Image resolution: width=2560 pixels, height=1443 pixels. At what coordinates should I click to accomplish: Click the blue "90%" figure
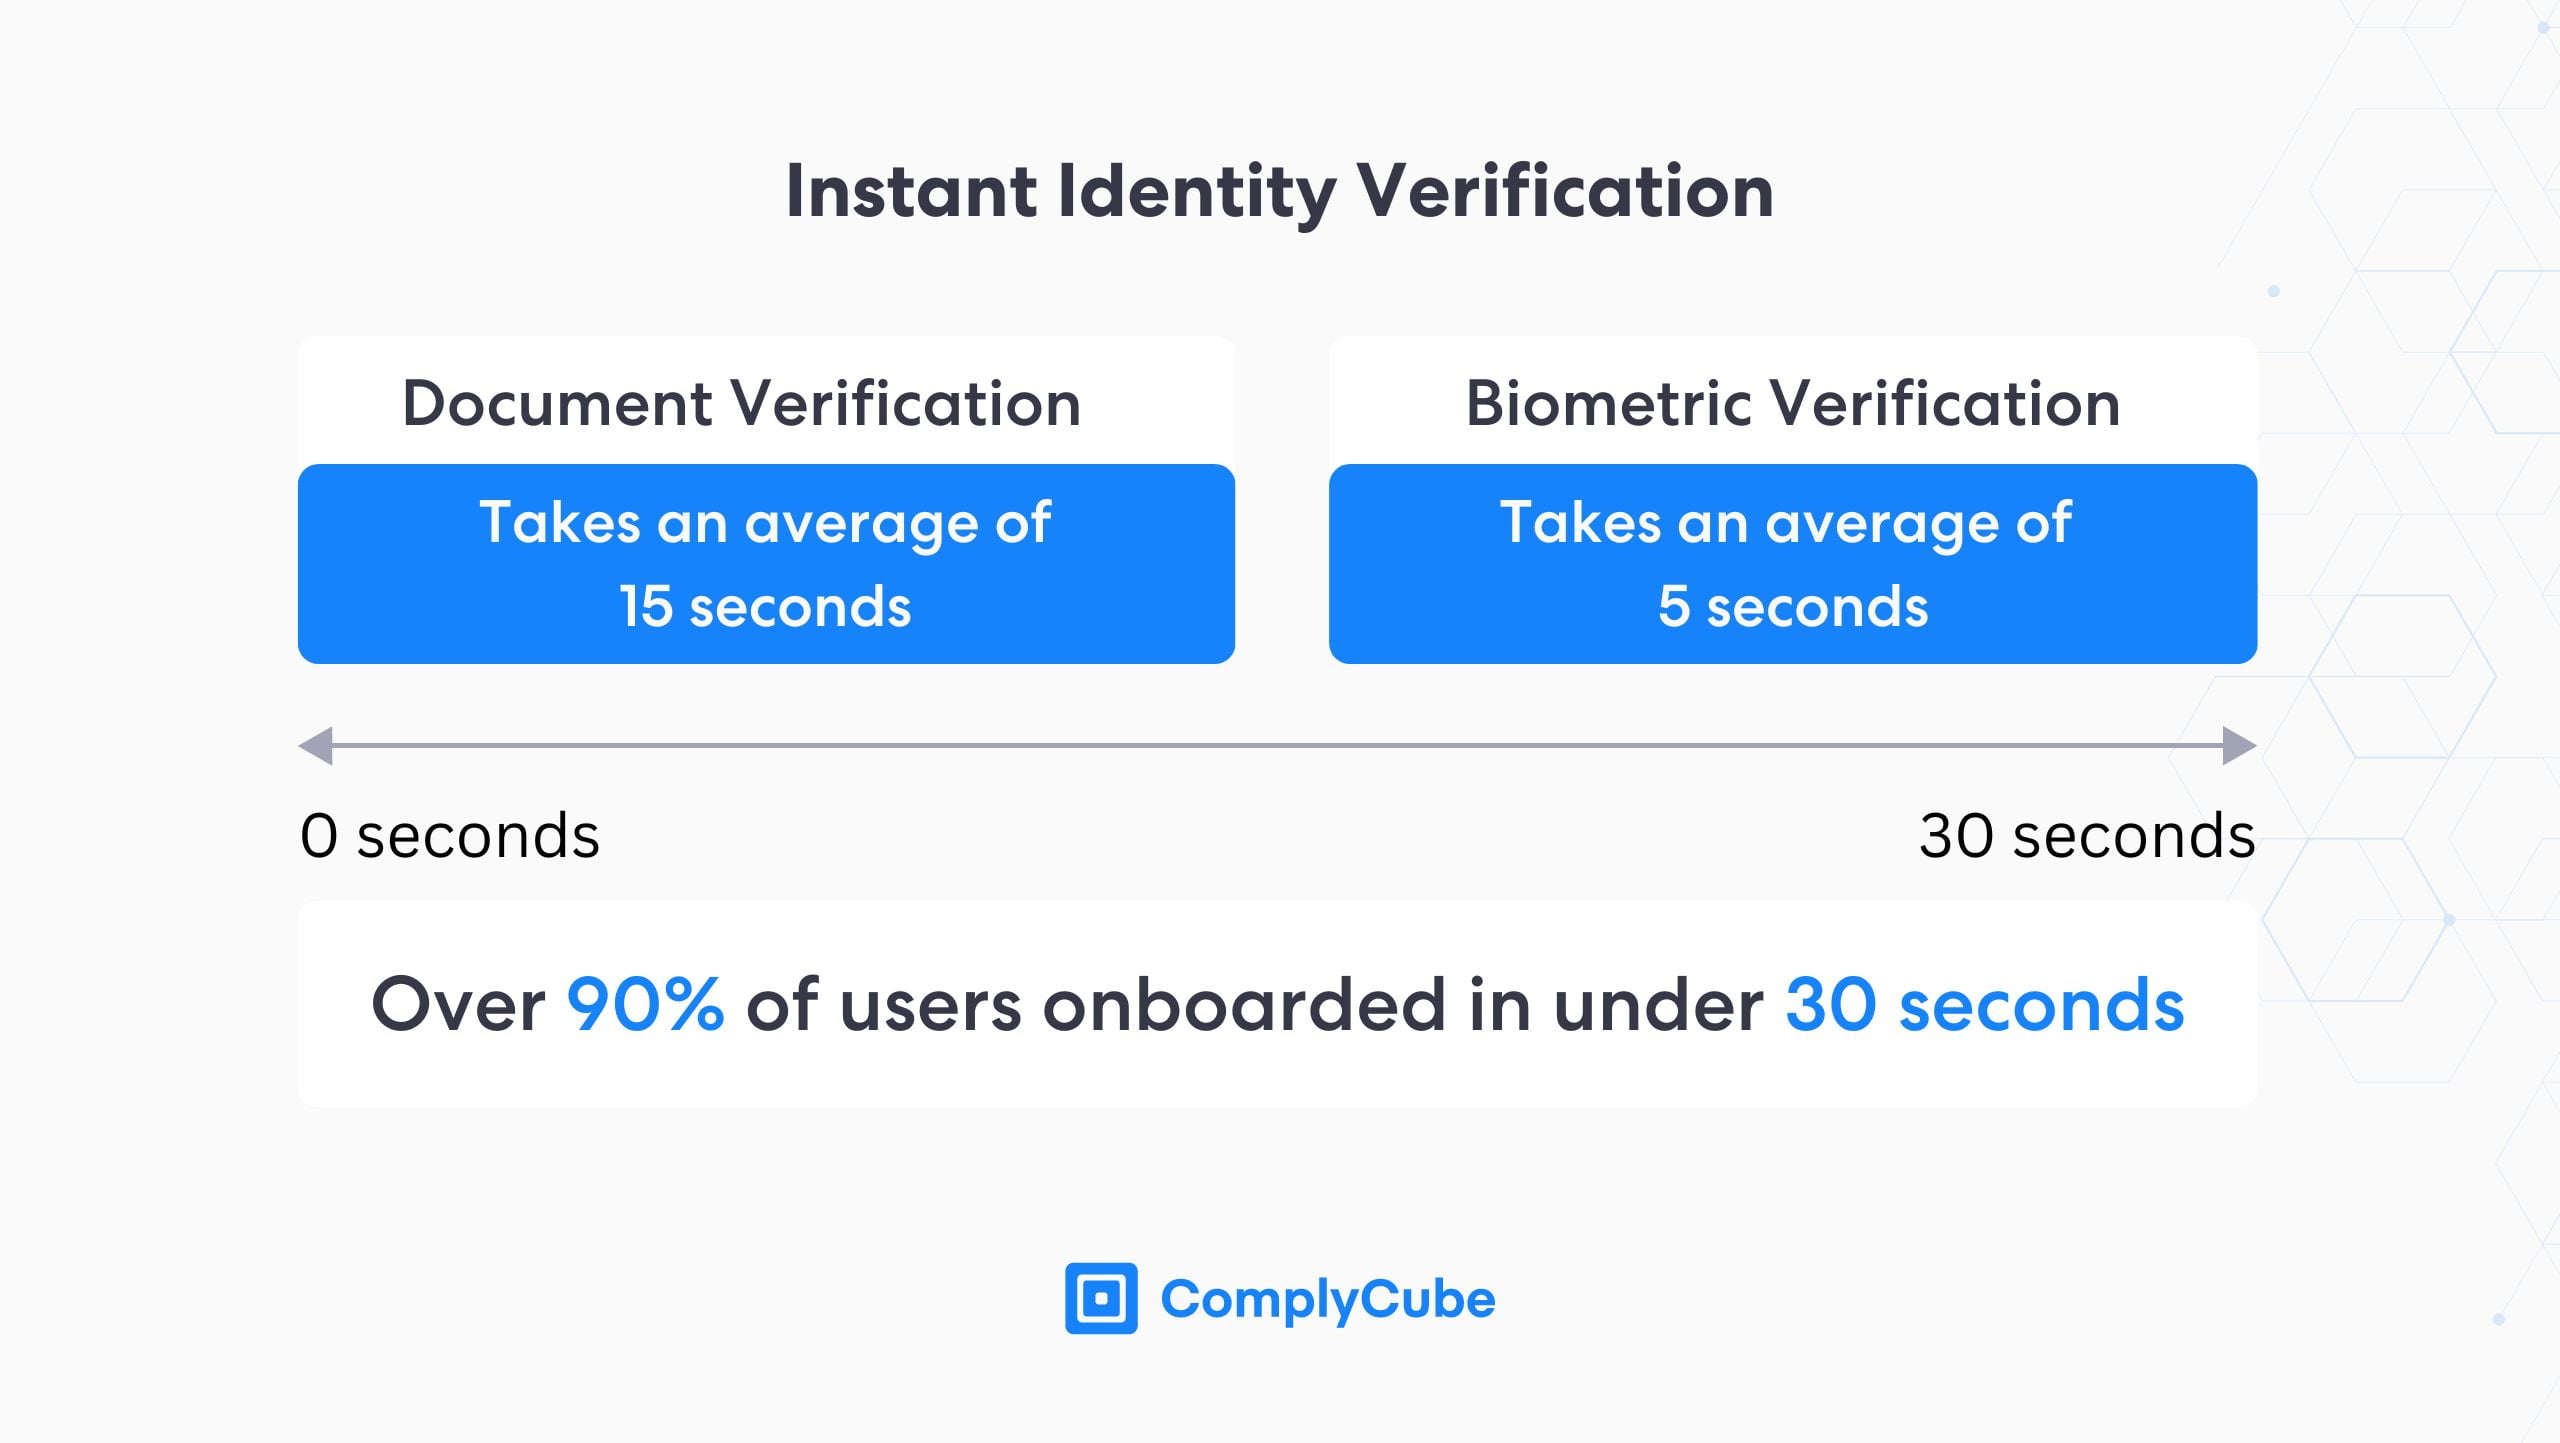pyautogui.click(x=645, y=1005)
